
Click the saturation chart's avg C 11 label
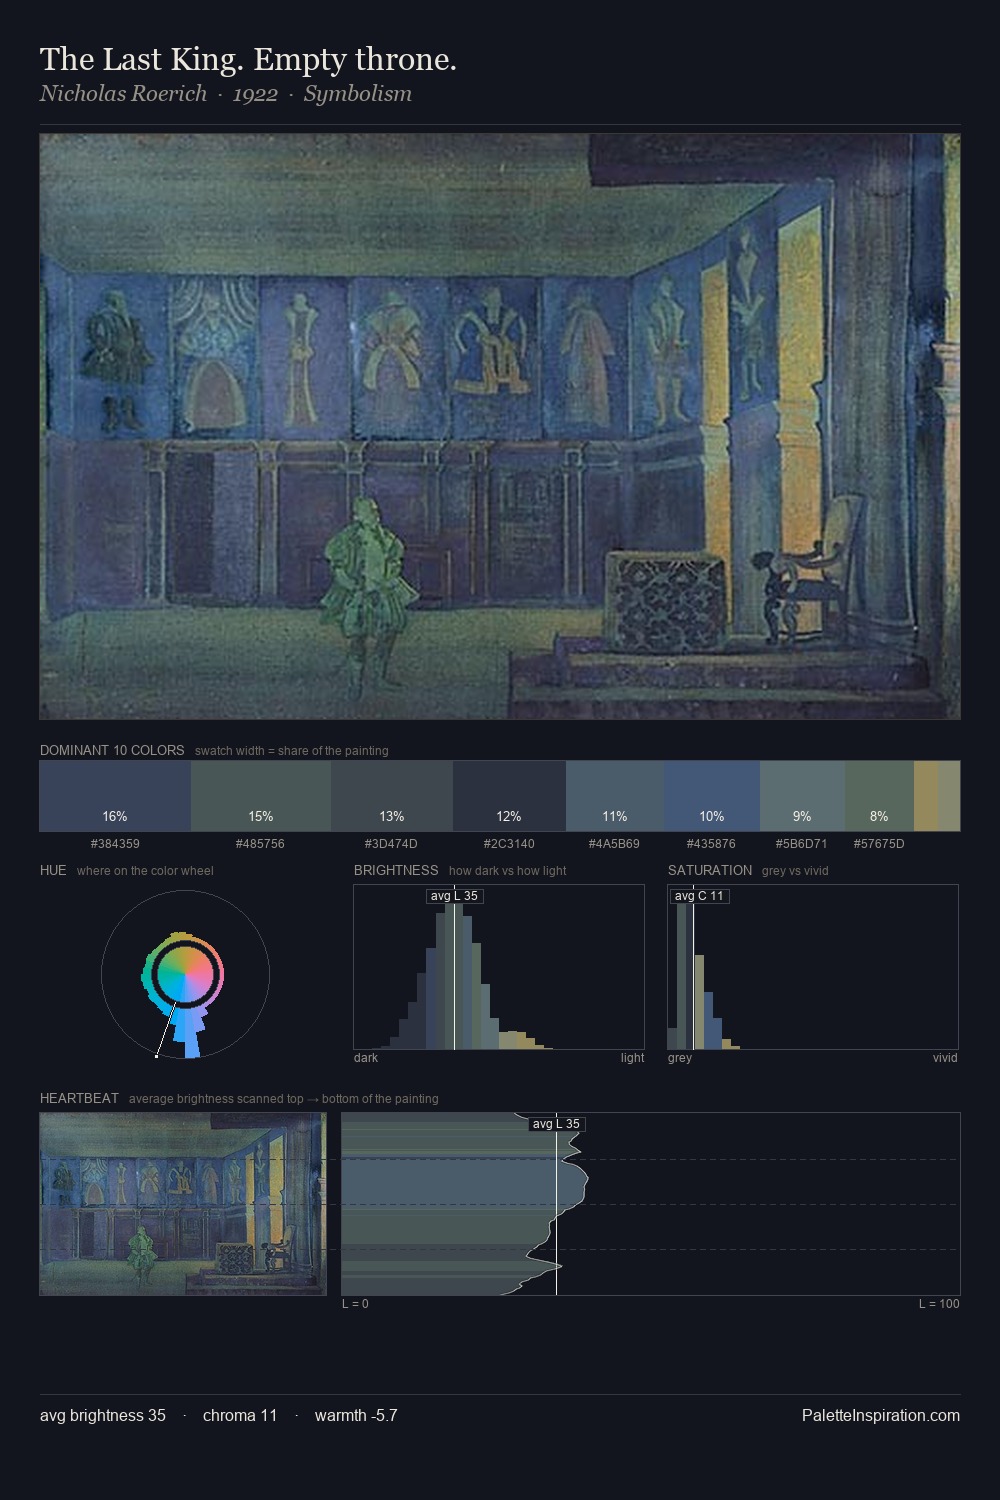[x=699, y=896]
